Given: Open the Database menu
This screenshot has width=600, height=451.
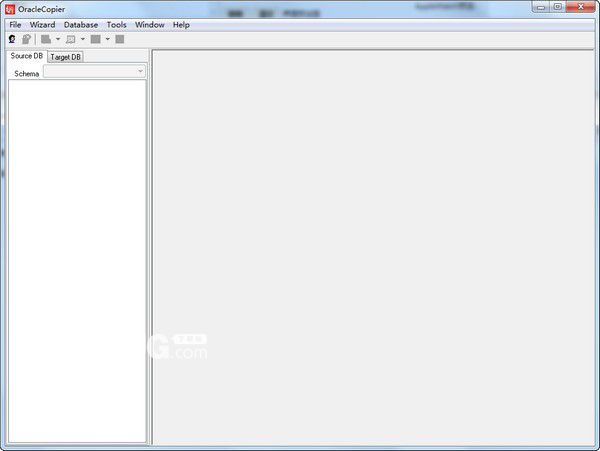Looking at the screenshot, I should click(81, 25).
